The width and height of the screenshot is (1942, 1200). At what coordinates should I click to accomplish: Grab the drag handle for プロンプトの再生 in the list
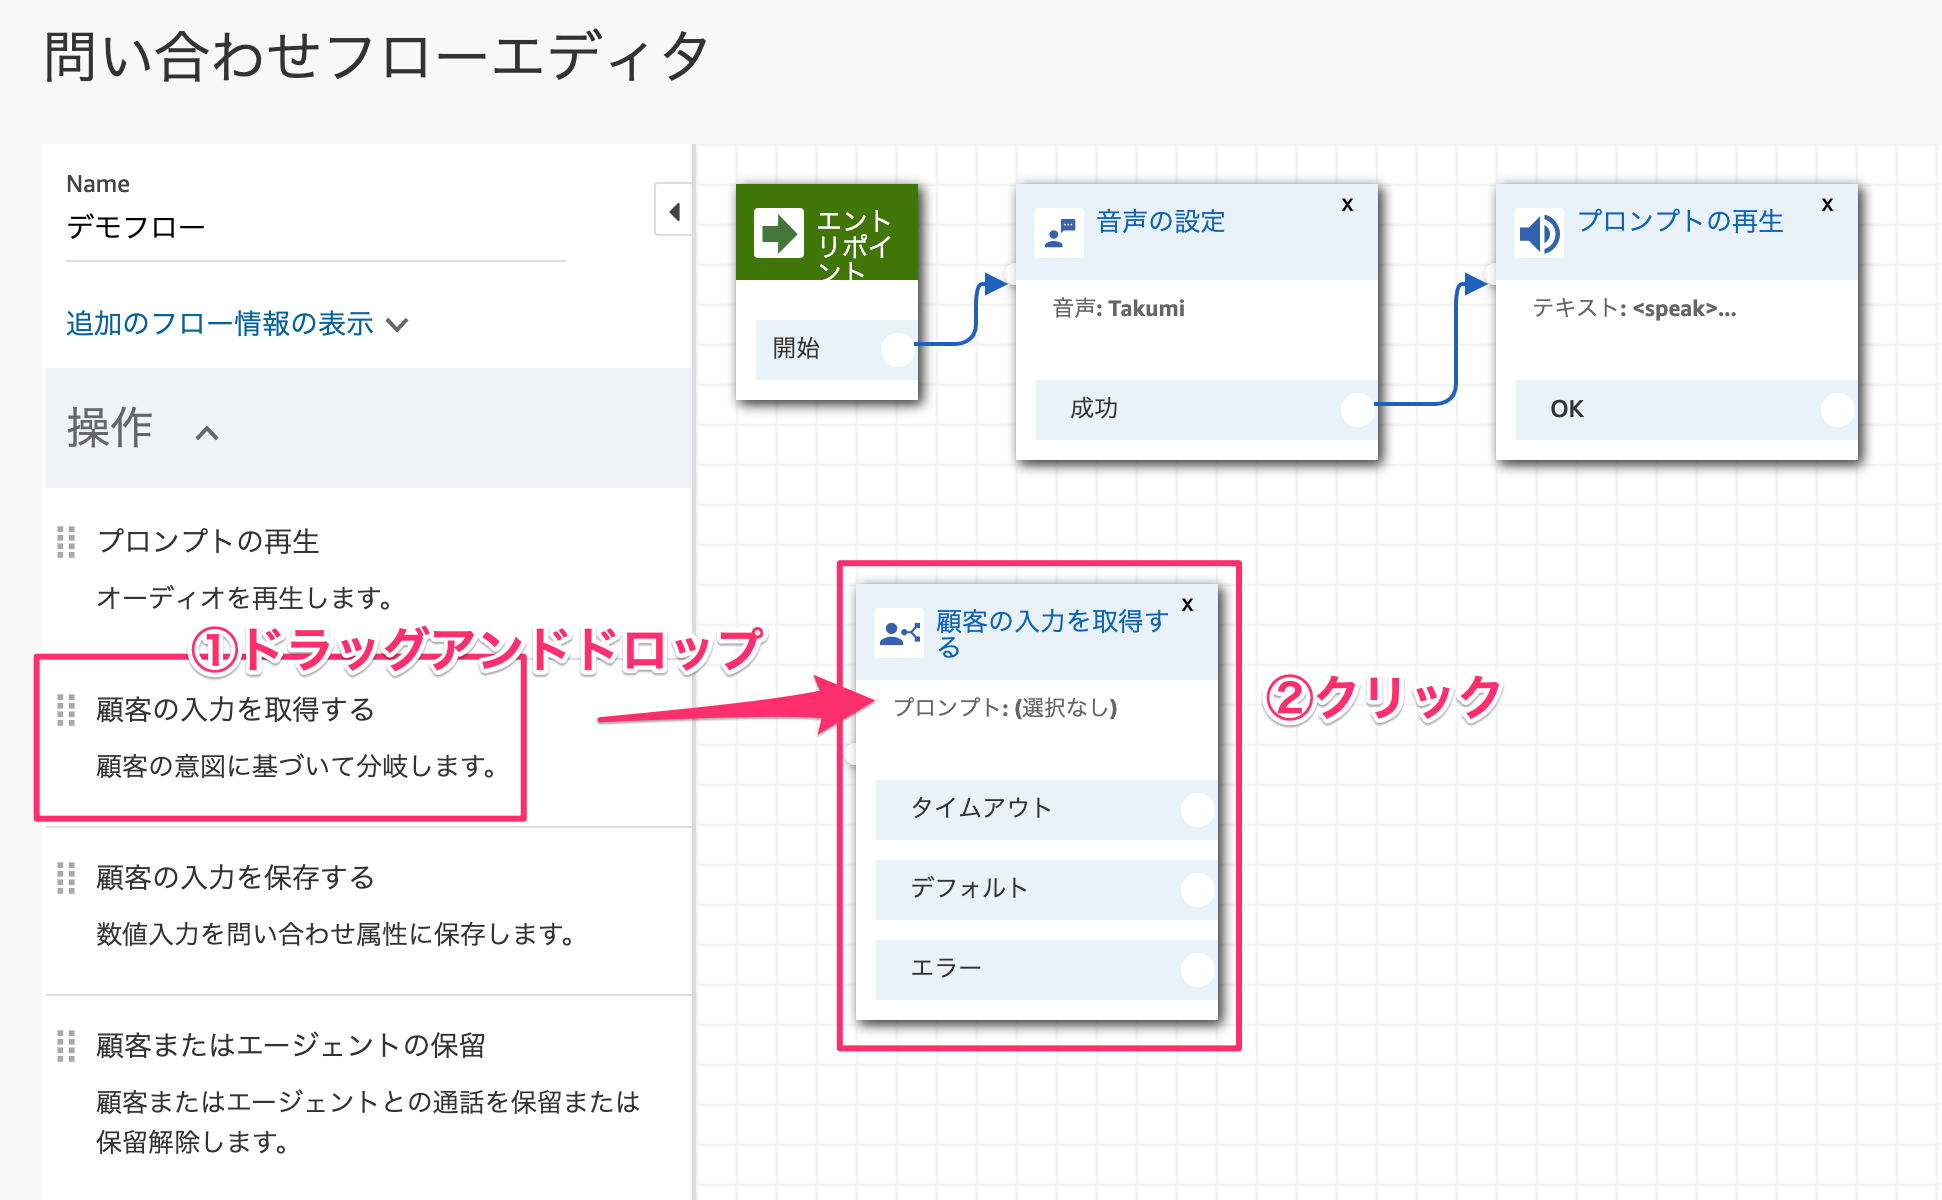[66, 541]
